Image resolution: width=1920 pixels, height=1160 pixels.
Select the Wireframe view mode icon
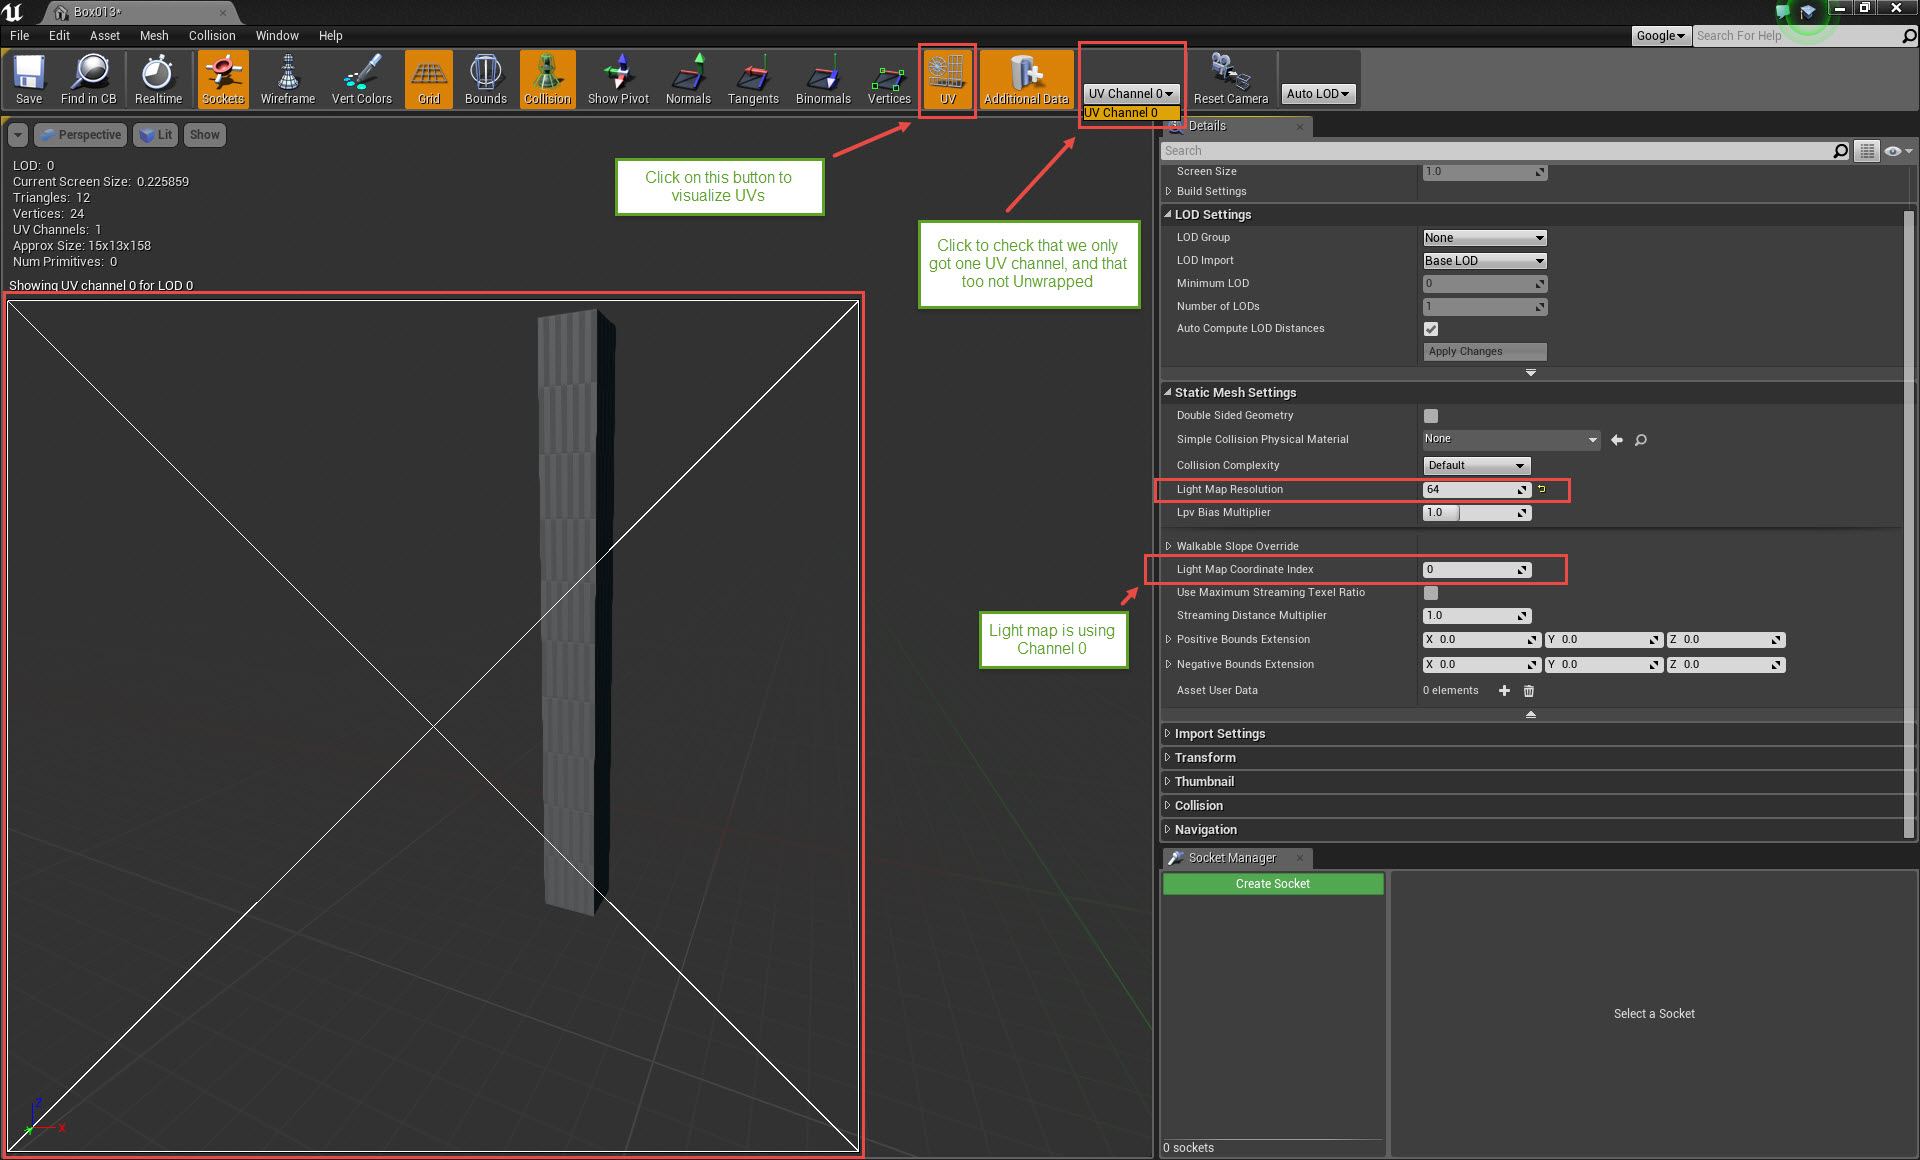[x=287, y=79]
